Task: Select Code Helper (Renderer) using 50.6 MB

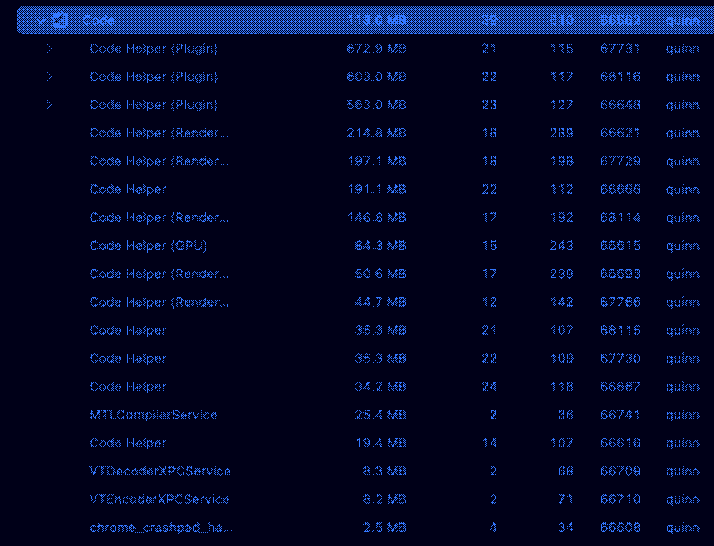Action: pos(158,273)
